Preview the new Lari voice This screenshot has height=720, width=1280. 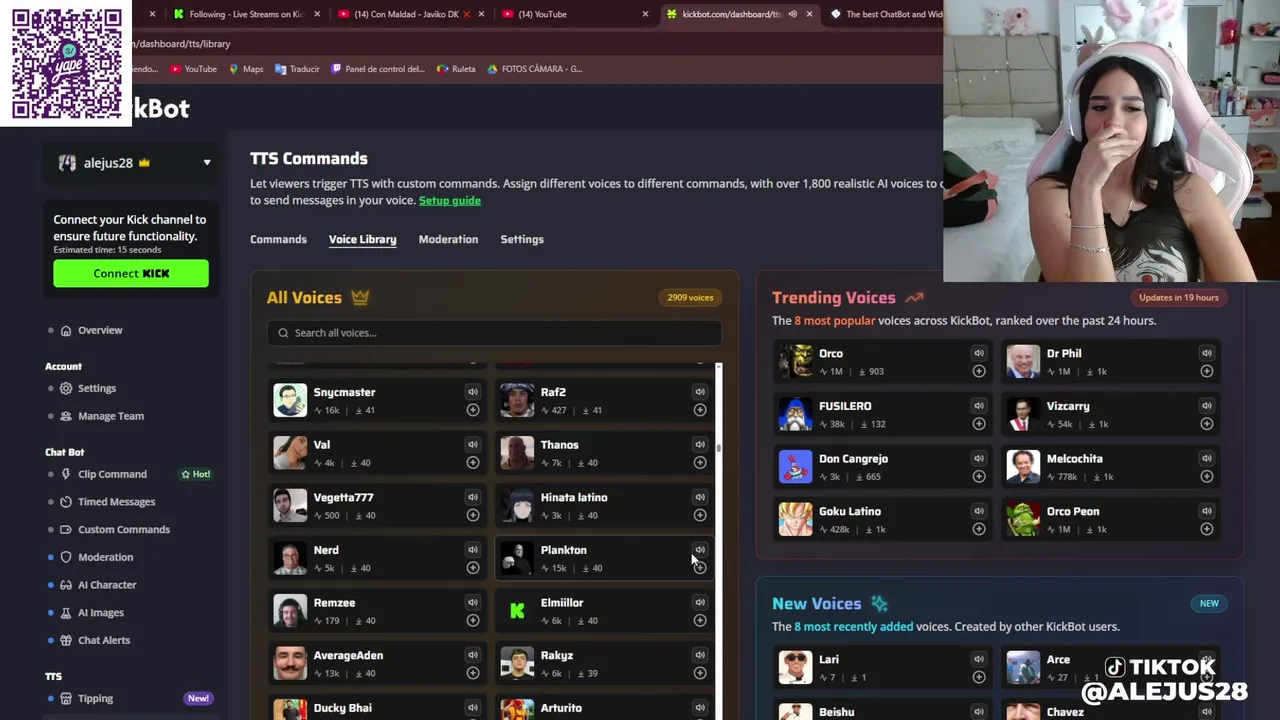(x=979, y=659)
